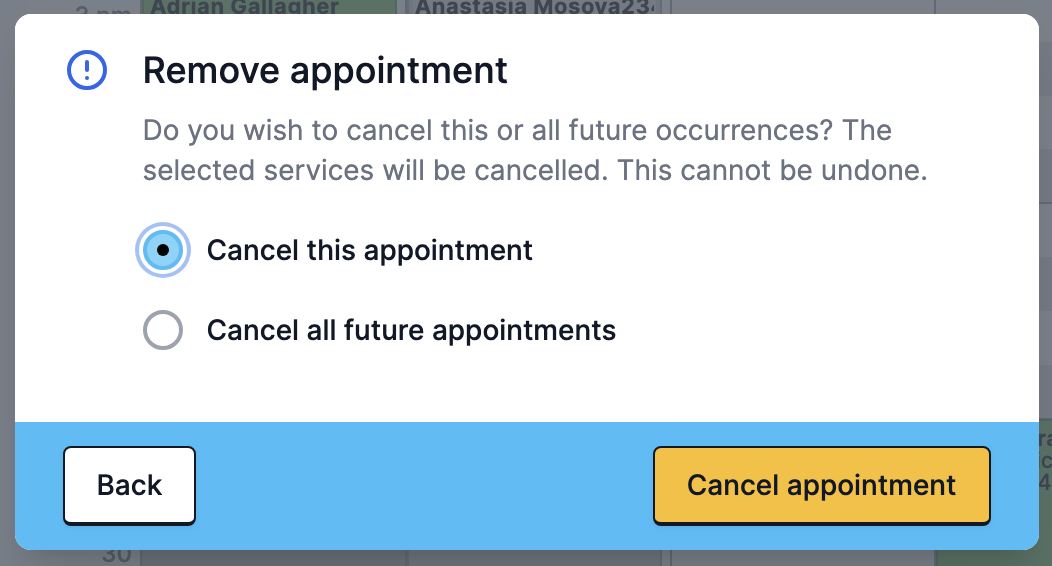This screenshot has height=566, width=1052.
Task: Click the "This cannot be undone" sentence
Action: [772, 170]
